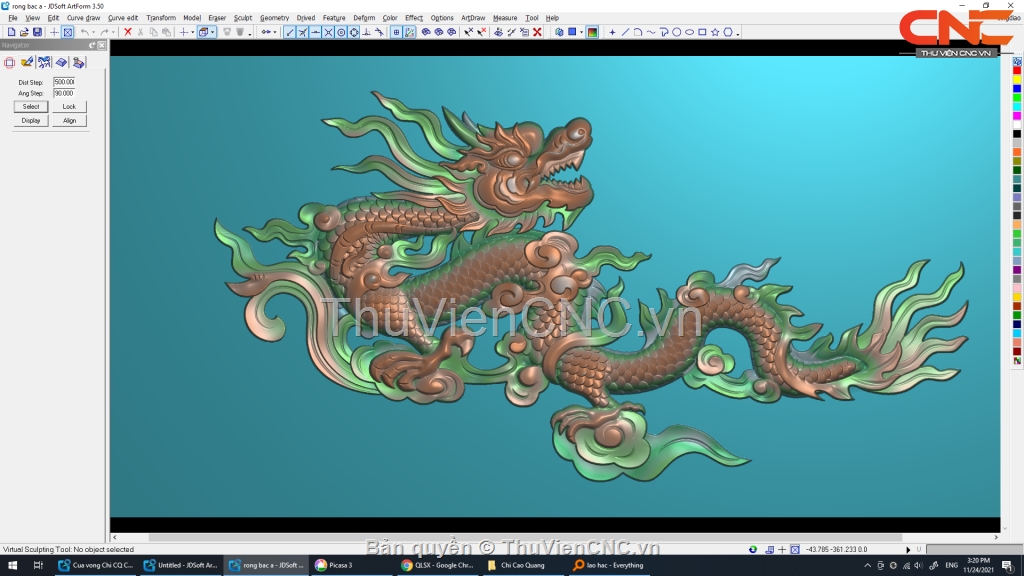Select the rectangle drawing tool

tap(702, 32)
